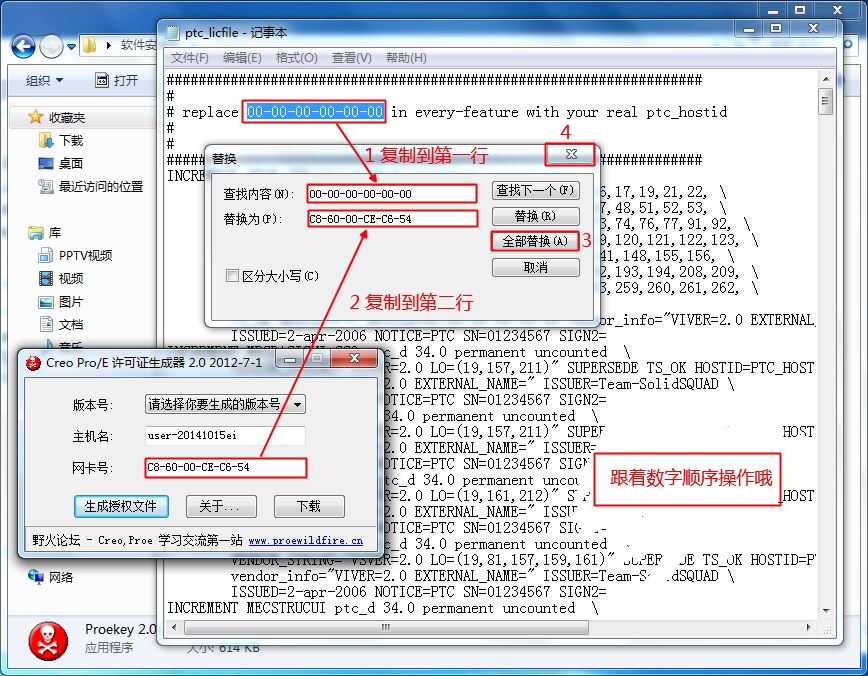Click the Proekey skull application icon

click(x=48, y=641)
